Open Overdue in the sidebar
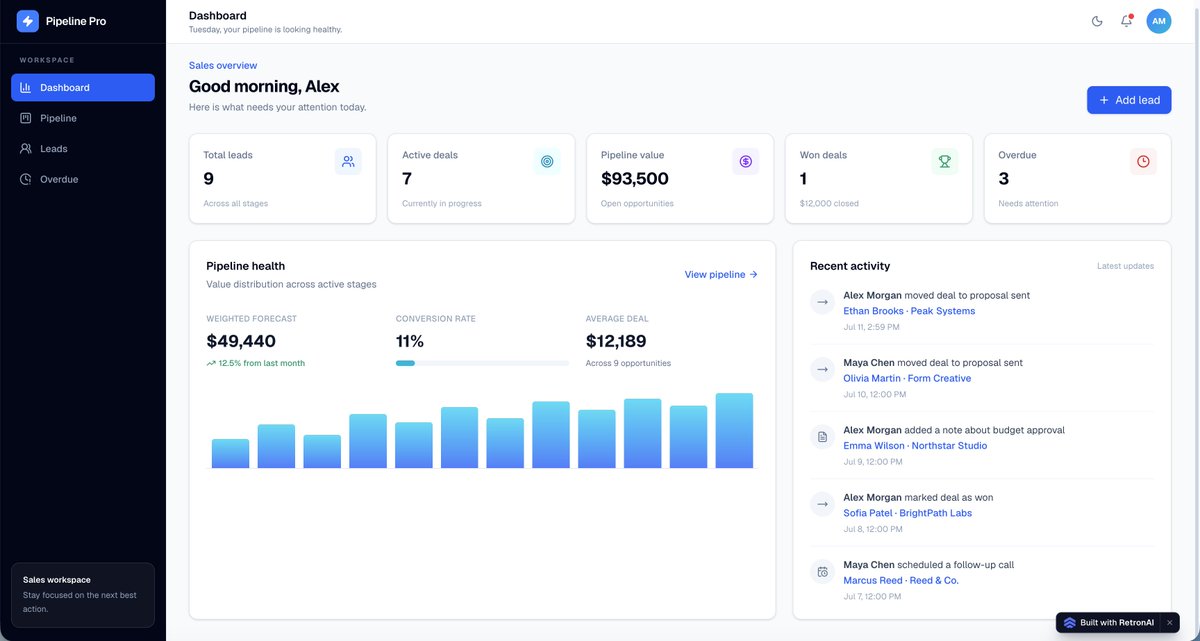The width and height of the screenshot is (1200, 641). [83, 179]
